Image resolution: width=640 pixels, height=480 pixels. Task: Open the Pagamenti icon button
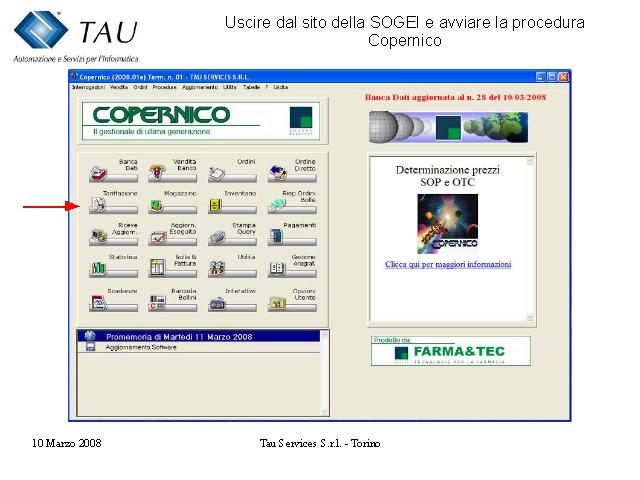pyautogui.click(x=292, y=238)
